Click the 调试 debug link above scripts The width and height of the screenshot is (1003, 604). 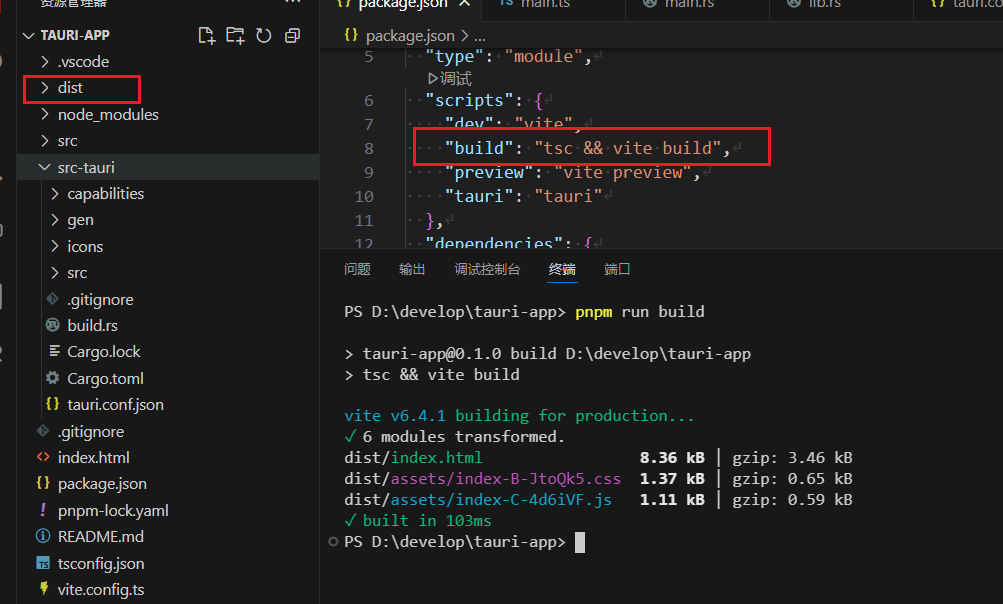[455, 78]
